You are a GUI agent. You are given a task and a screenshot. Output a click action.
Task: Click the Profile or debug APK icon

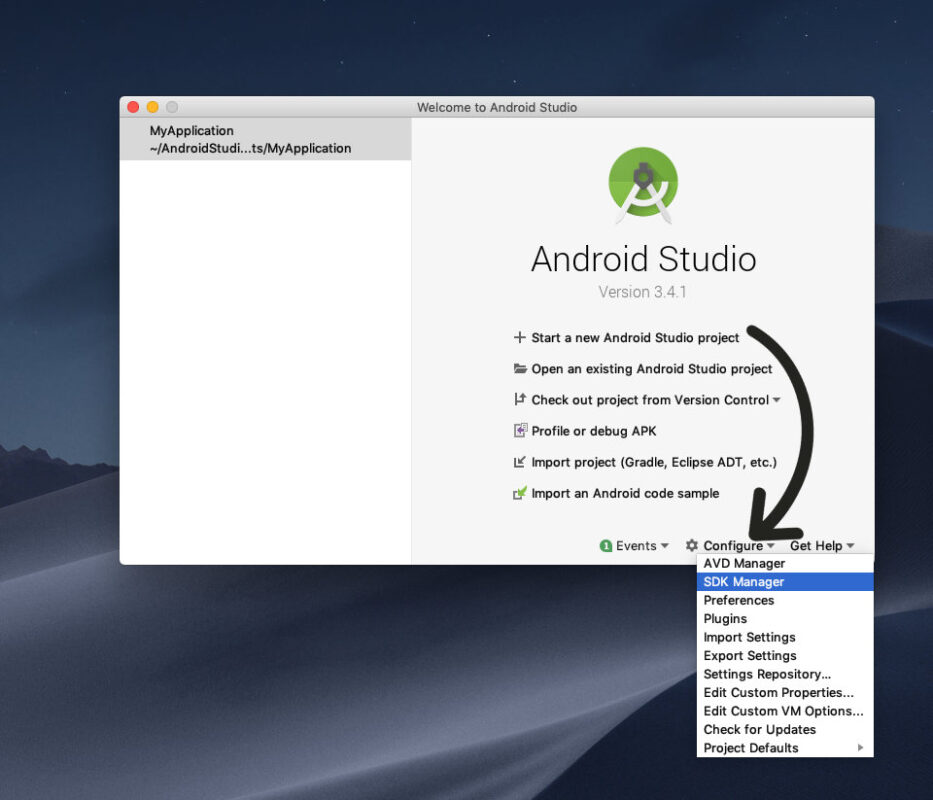(x=519, y=431)
